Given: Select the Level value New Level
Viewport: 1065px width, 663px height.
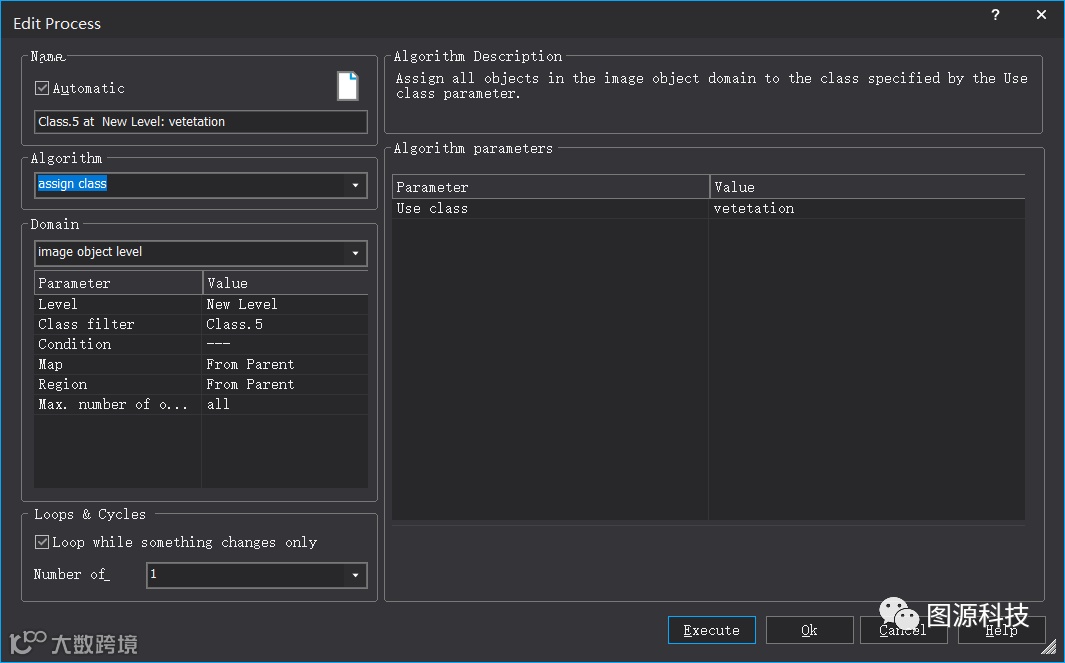Looking at the screenshot, I should tap(242, 304).
